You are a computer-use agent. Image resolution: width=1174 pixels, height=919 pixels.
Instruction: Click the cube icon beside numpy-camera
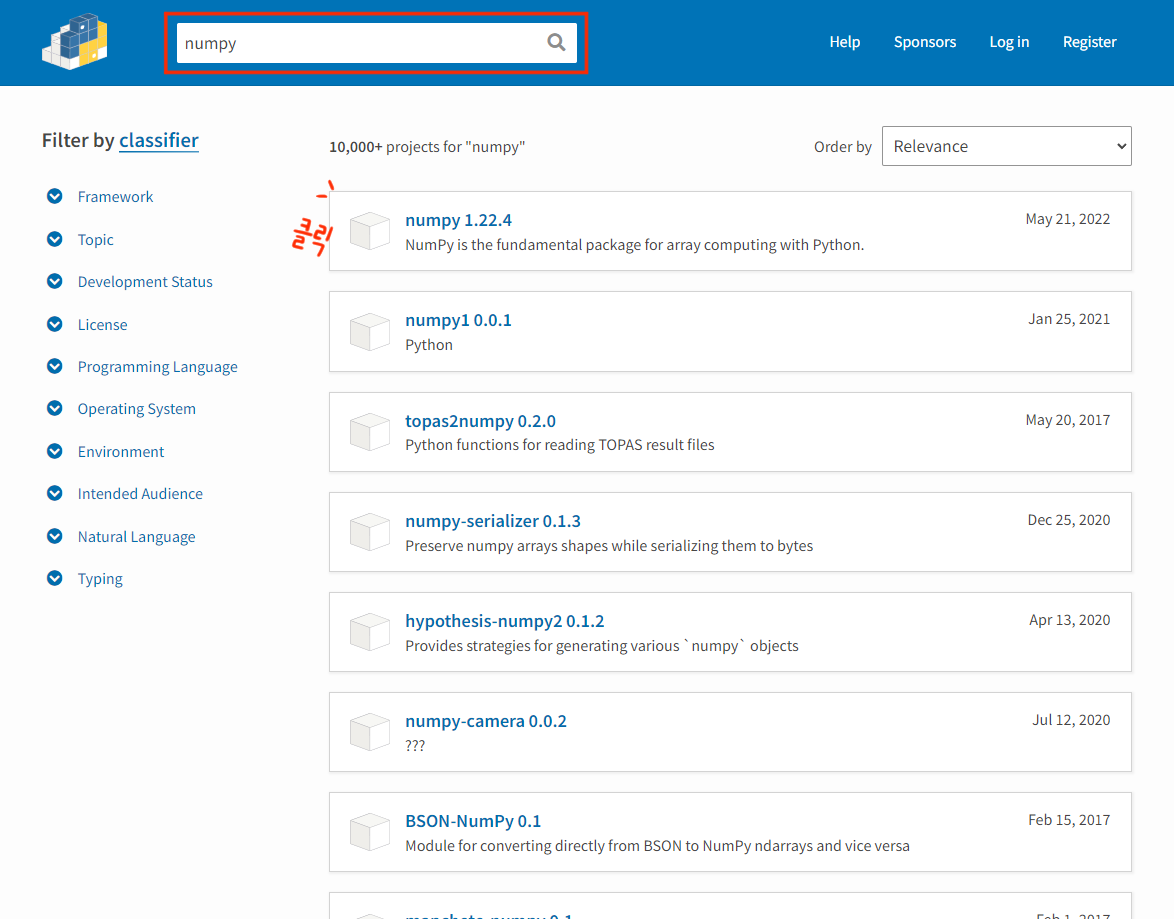click(369, 732)
